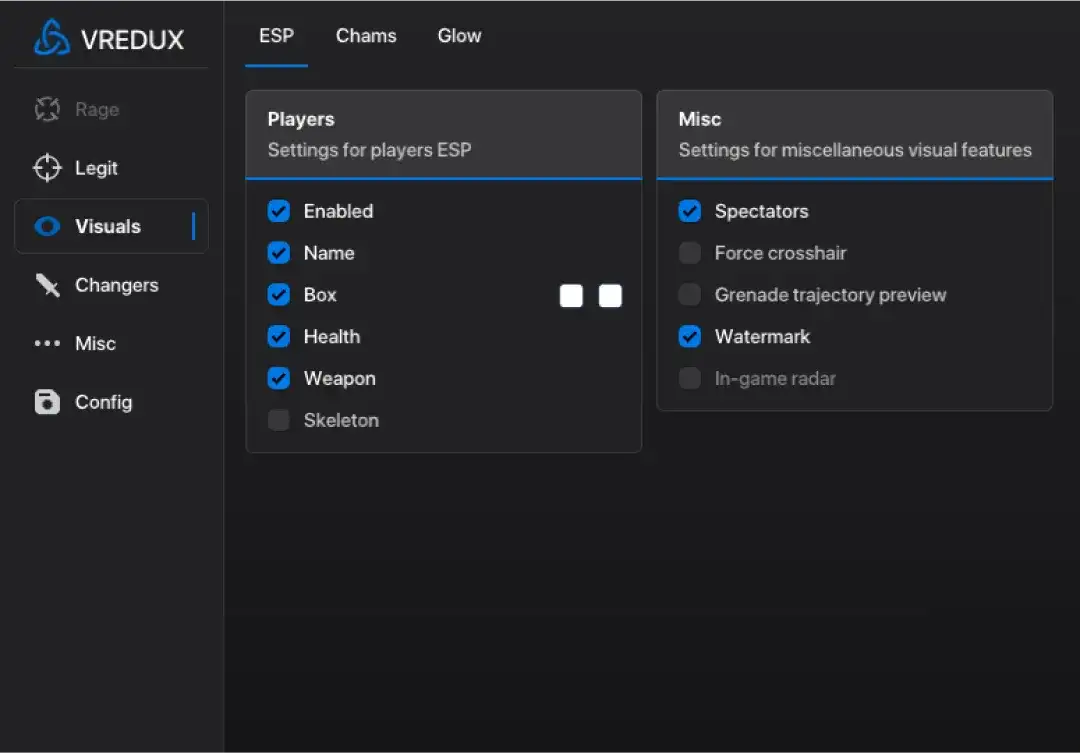Switch to the Chams tab
Image resolution: width=1080 pixels, height=753 pixels.
(x=366, y=36)
